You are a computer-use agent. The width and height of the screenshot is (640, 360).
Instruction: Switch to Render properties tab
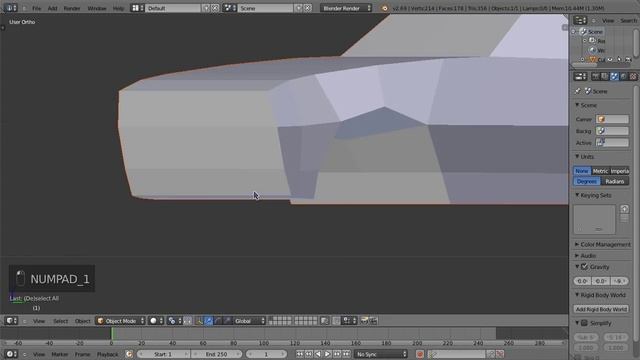[596, 76]
